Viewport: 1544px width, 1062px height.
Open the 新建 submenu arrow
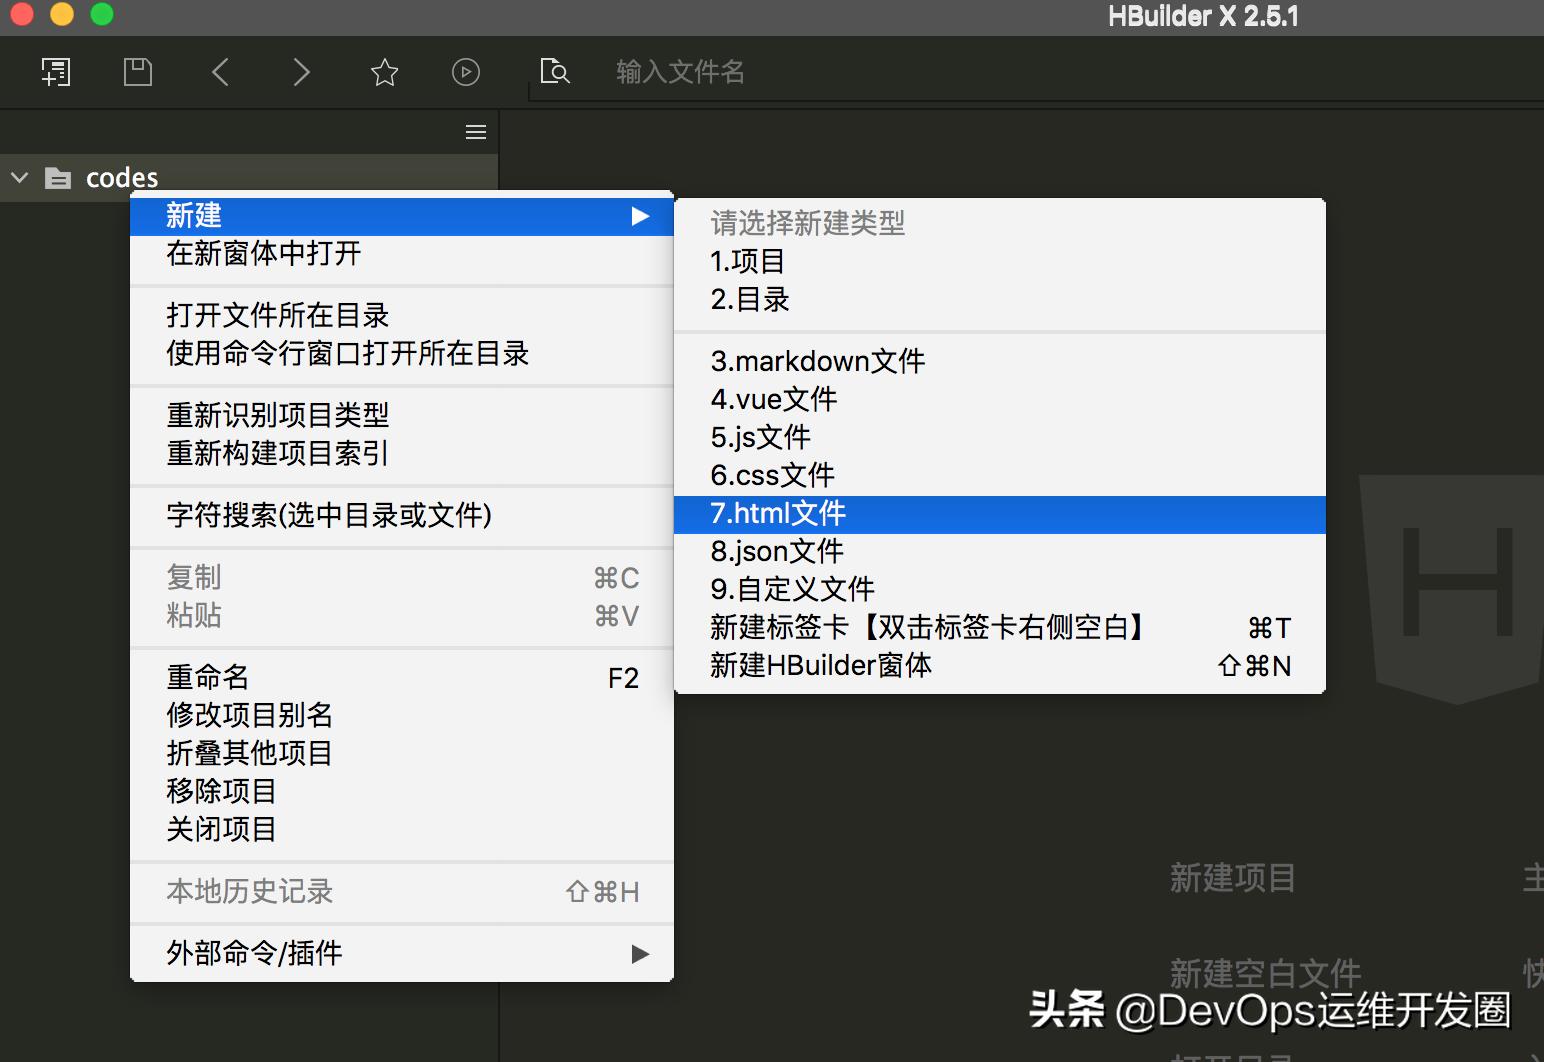click(x=640, y=216)
